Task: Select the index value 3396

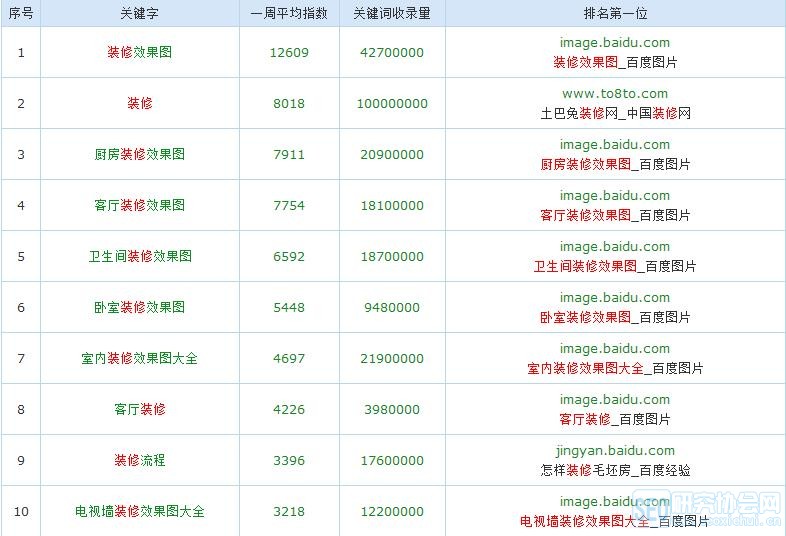Action: point(289,461)
